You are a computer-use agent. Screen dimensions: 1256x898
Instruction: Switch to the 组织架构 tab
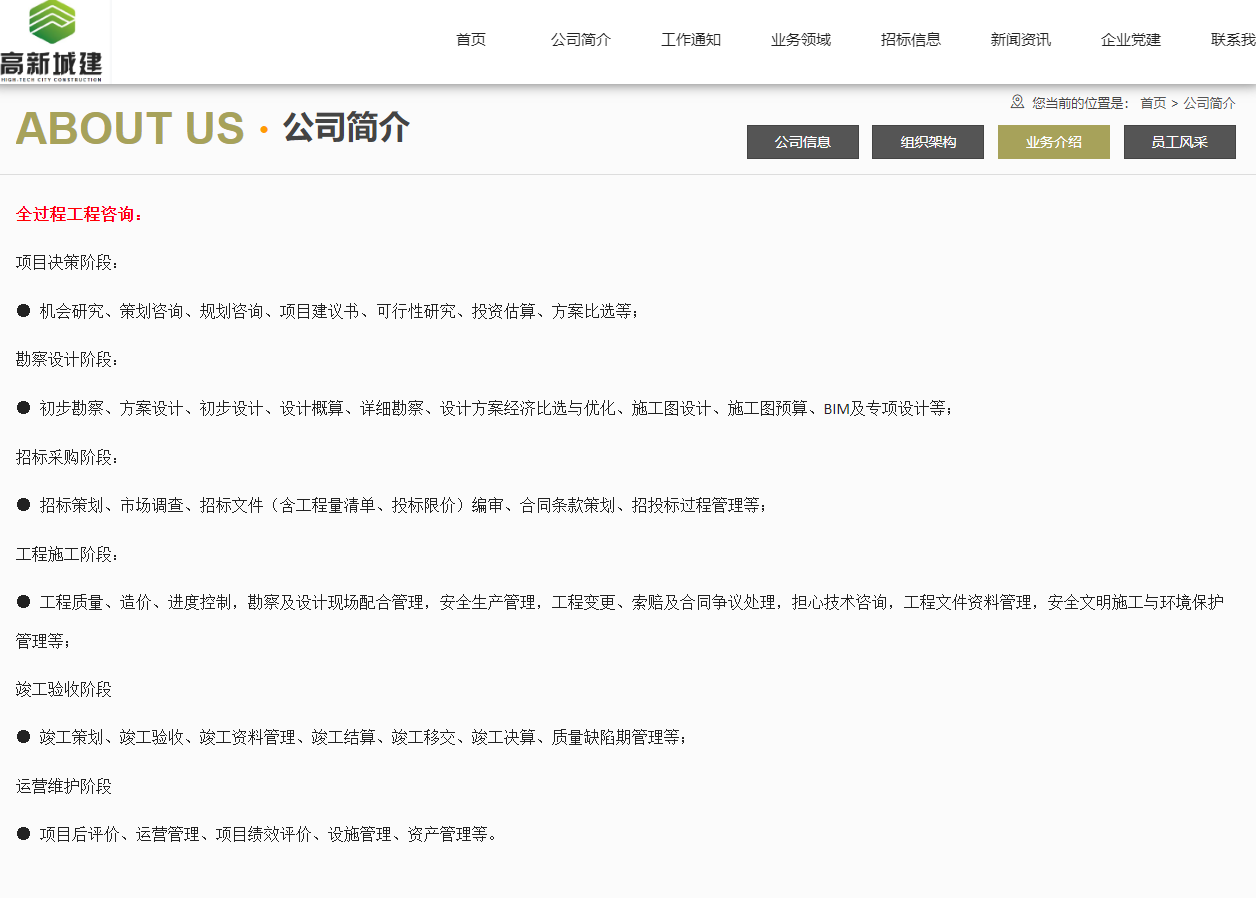click(928, 142)
